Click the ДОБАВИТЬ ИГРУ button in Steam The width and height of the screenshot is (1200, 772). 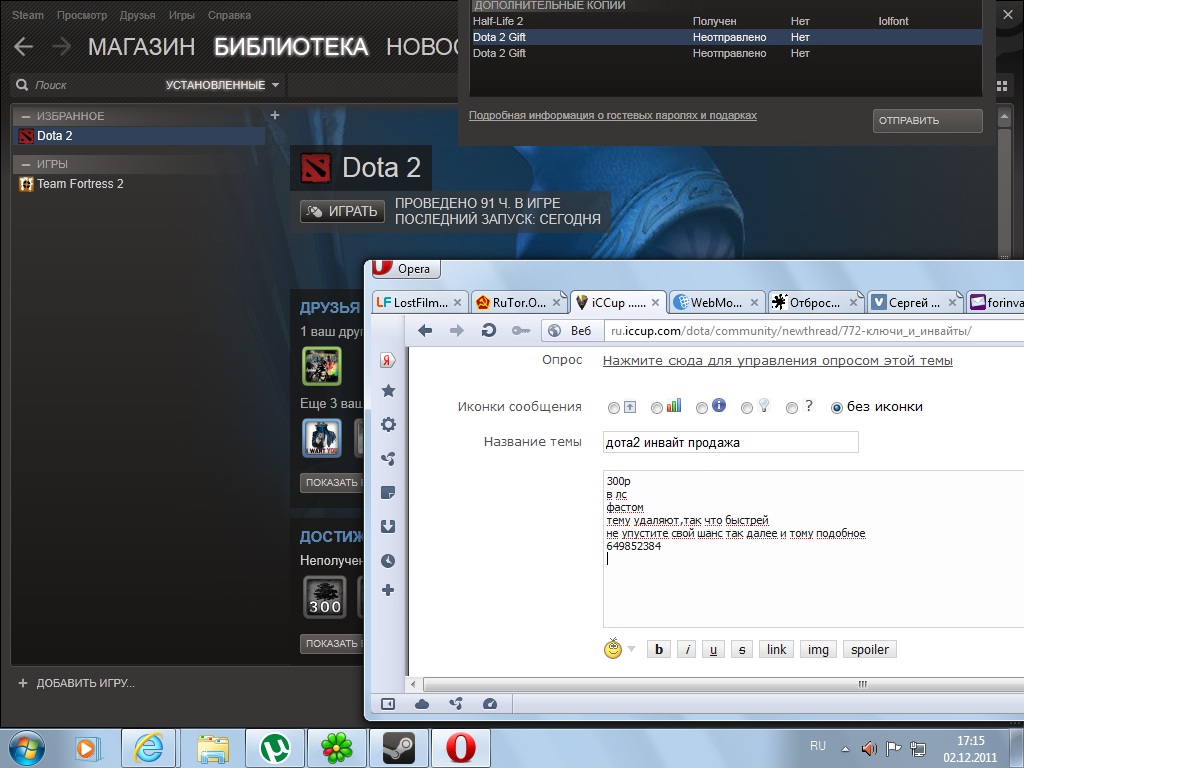[x=76, y=683]
